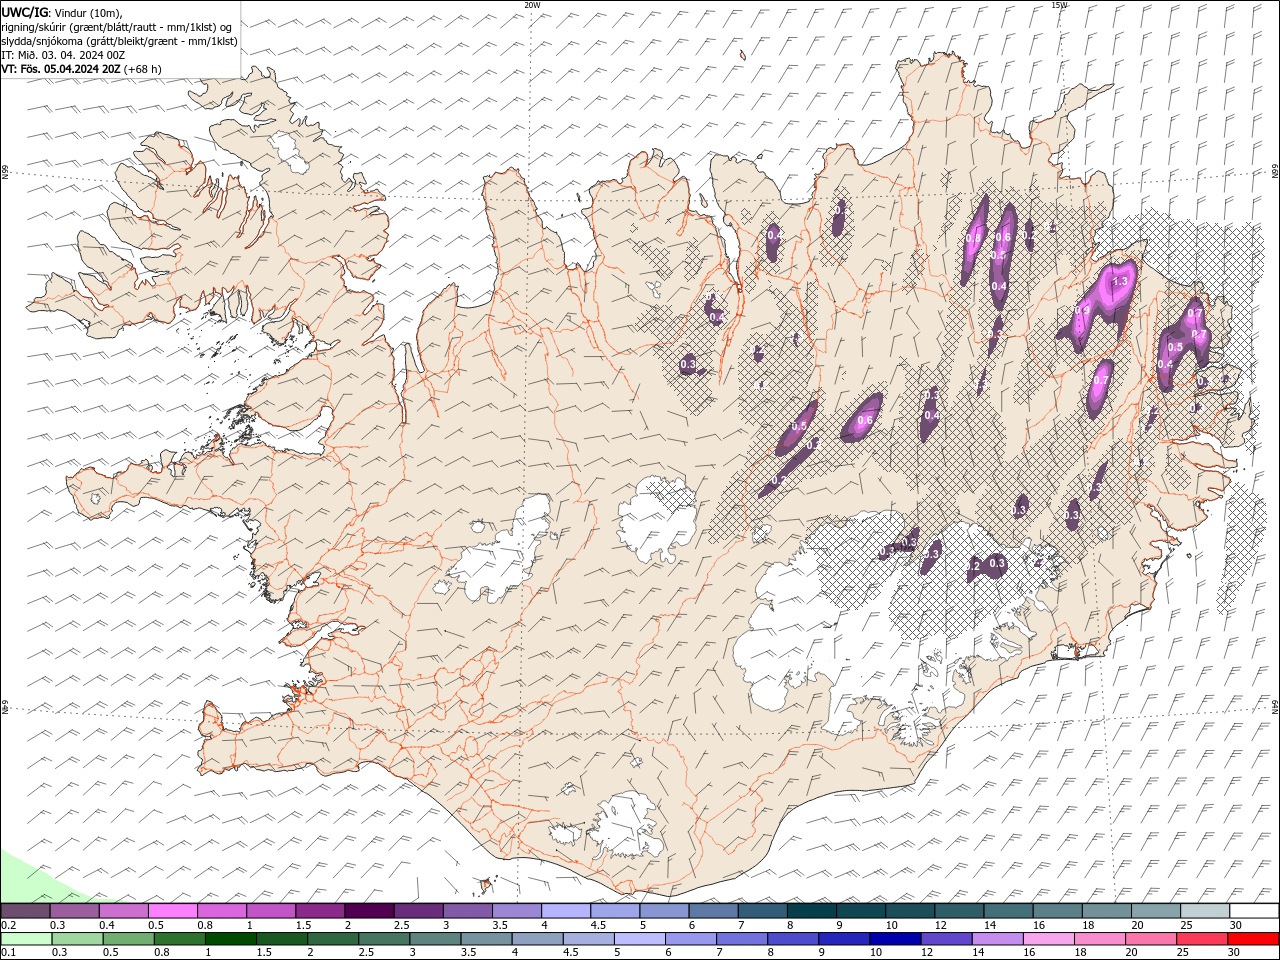
Task: Select the dark teal 8–9 swatch, upper legend row
Action: [x=811, y=911]
